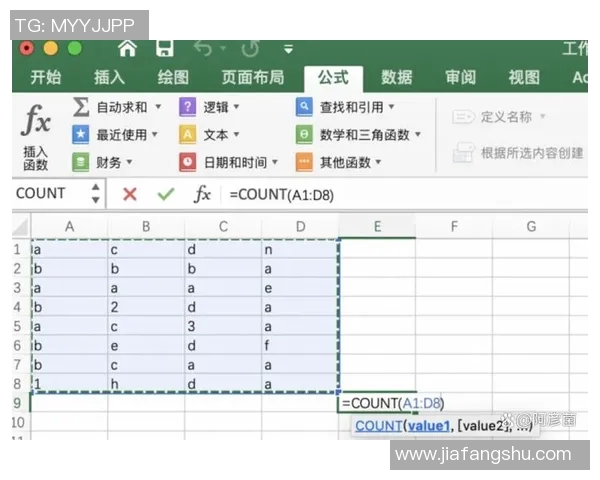Cancel formula entry with red X
Image resolution: width=600 pixels, height=480 pixels.
(130, 194)
